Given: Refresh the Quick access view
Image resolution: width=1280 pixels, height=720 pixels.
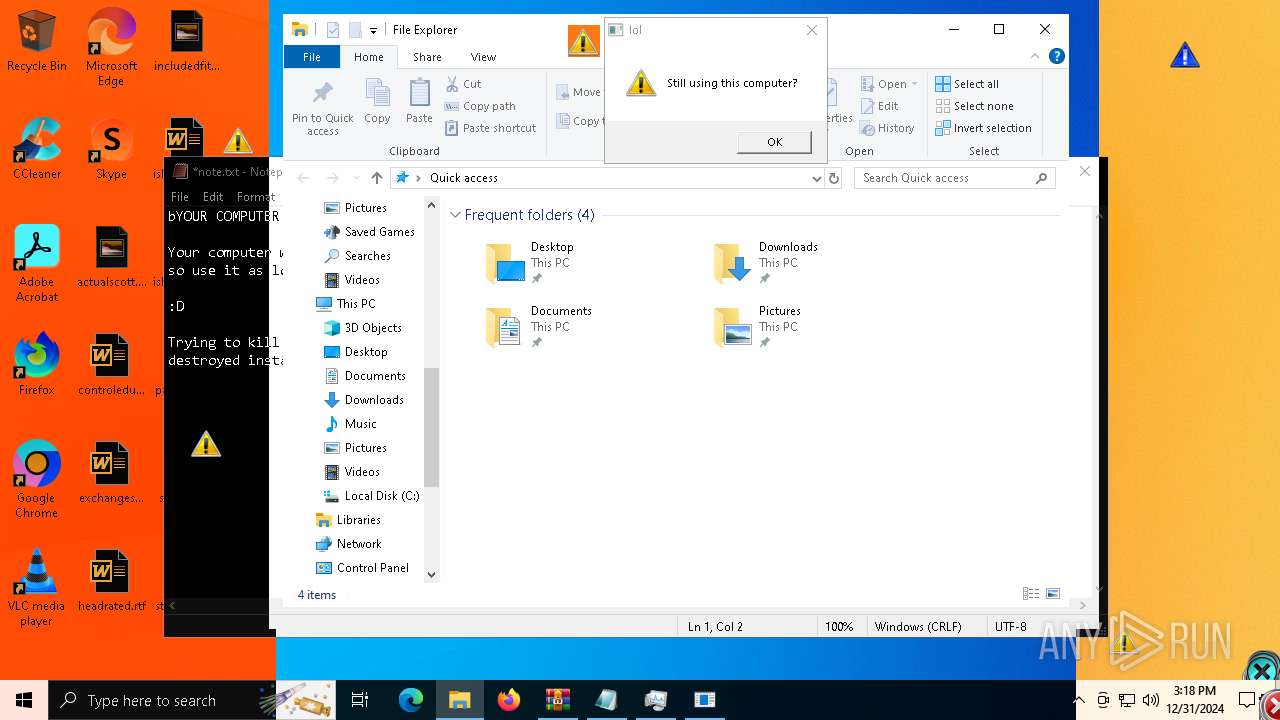Looking at the screenshot, I should point(834,178).
